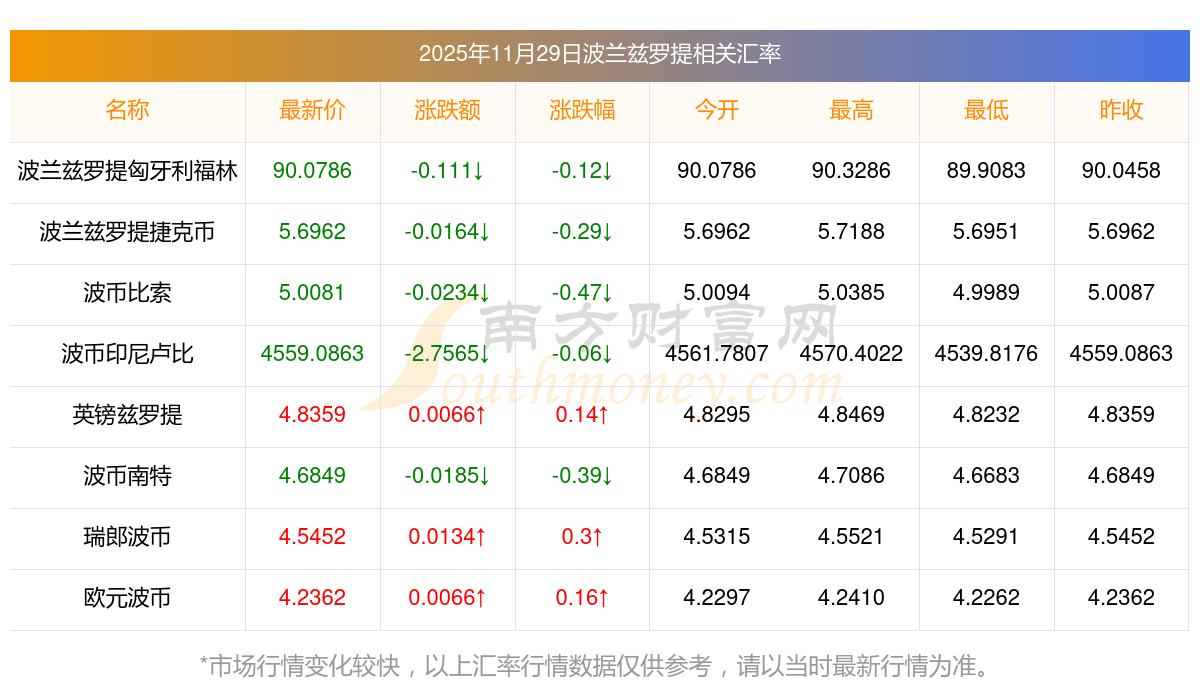Select the 涨跌额 column header
1200x697 pixels.
(x=447, y=110)
